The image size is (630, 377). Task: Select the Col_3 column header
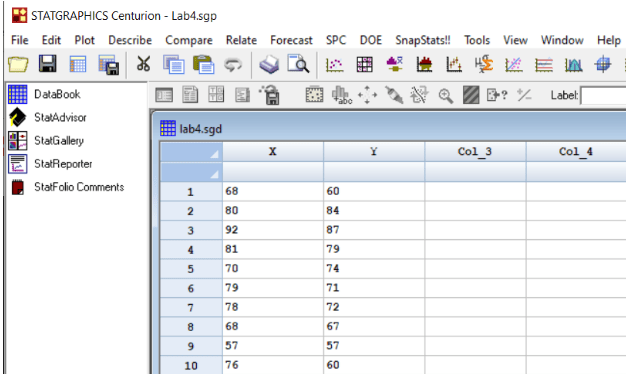coord(475,152)
